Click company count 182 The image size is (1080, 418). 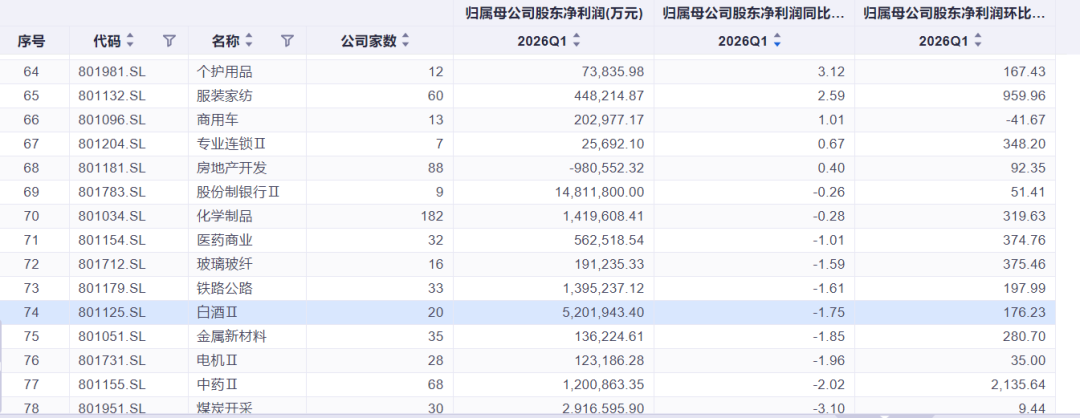[x=432, y=216]
